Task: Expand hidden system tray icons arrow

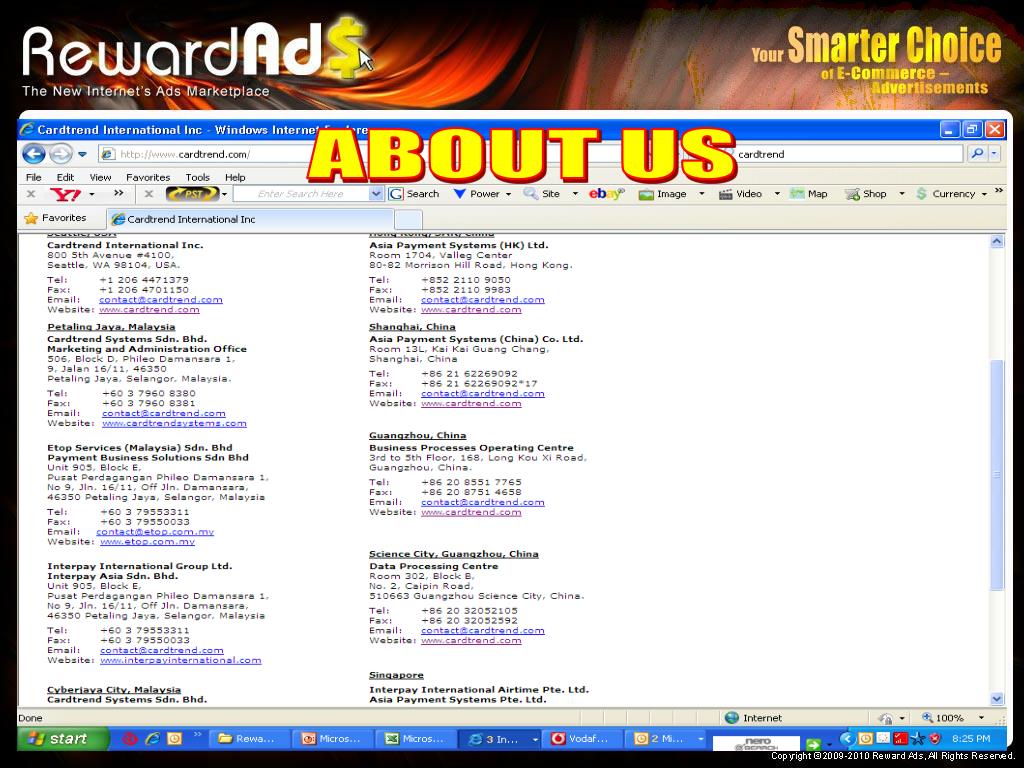Action: pyautogui.click(x=847, y=739)
